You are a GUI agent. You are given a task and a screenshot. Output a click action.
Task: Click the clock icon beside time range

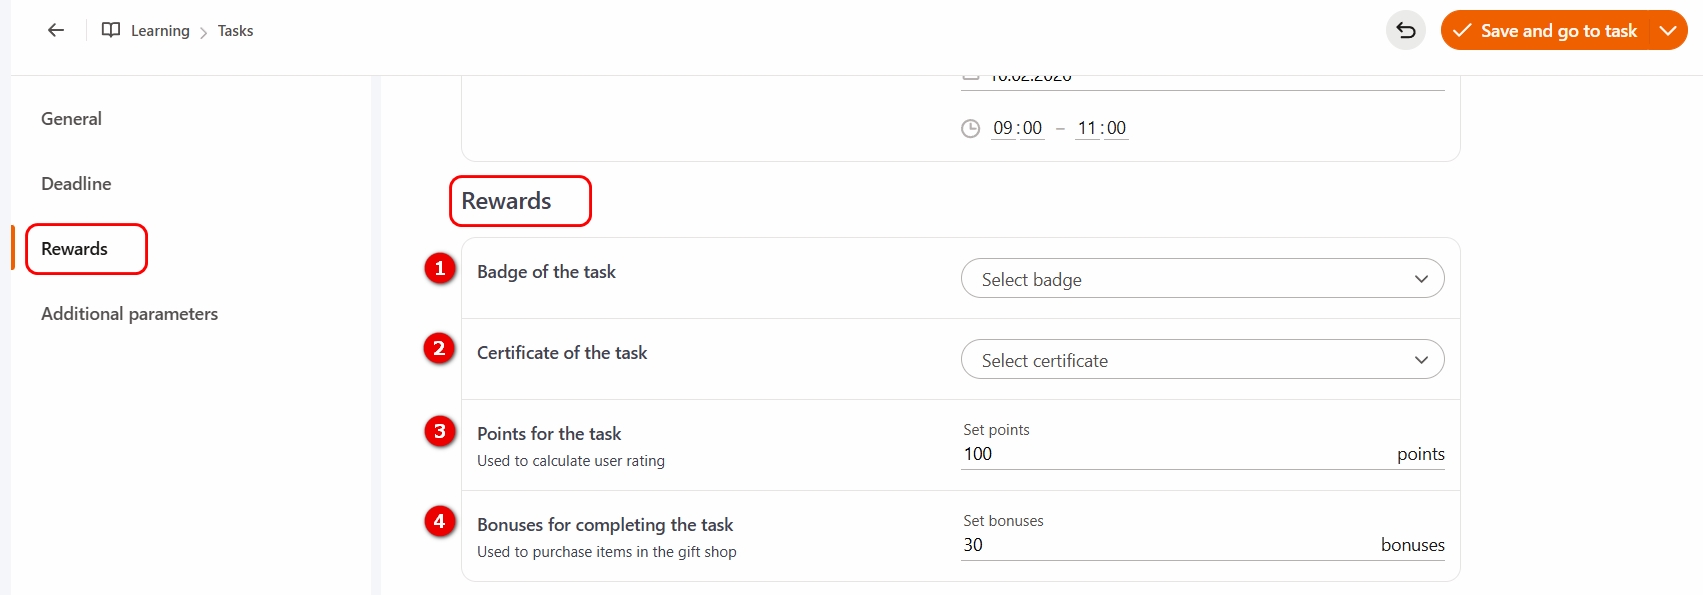coord(970,128)
